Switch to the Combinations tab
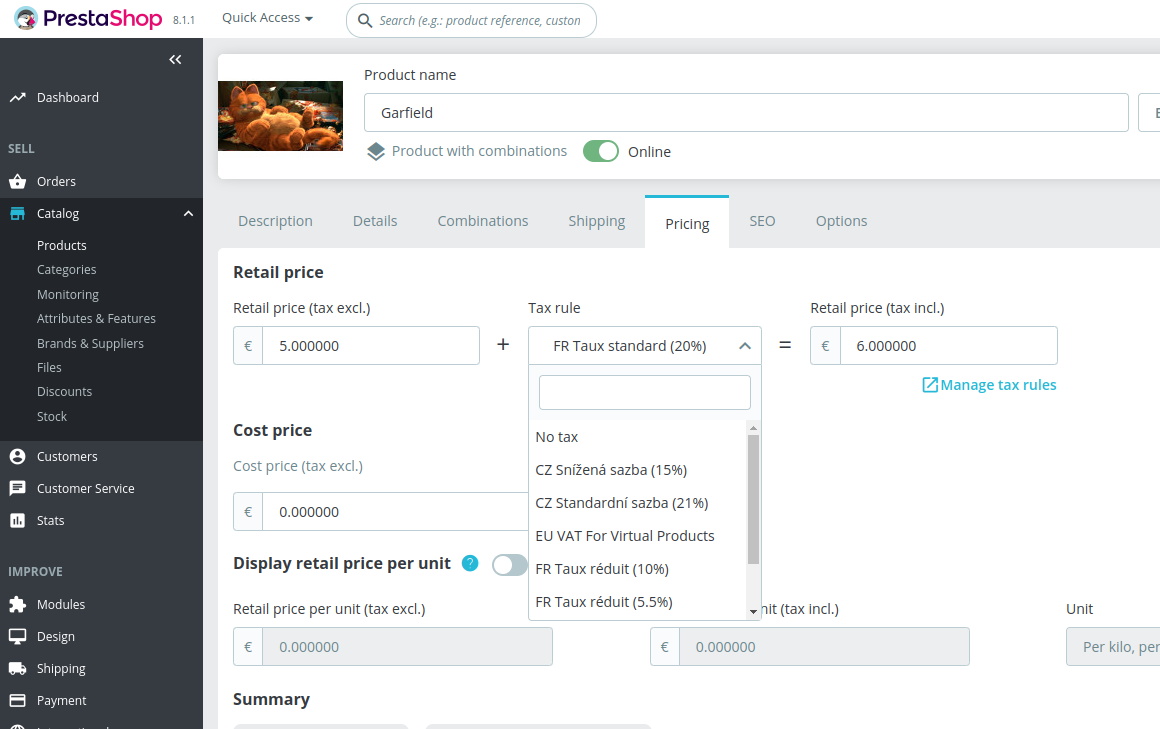1160x729 pixels. pyautogui.click(x=482, y=220)
